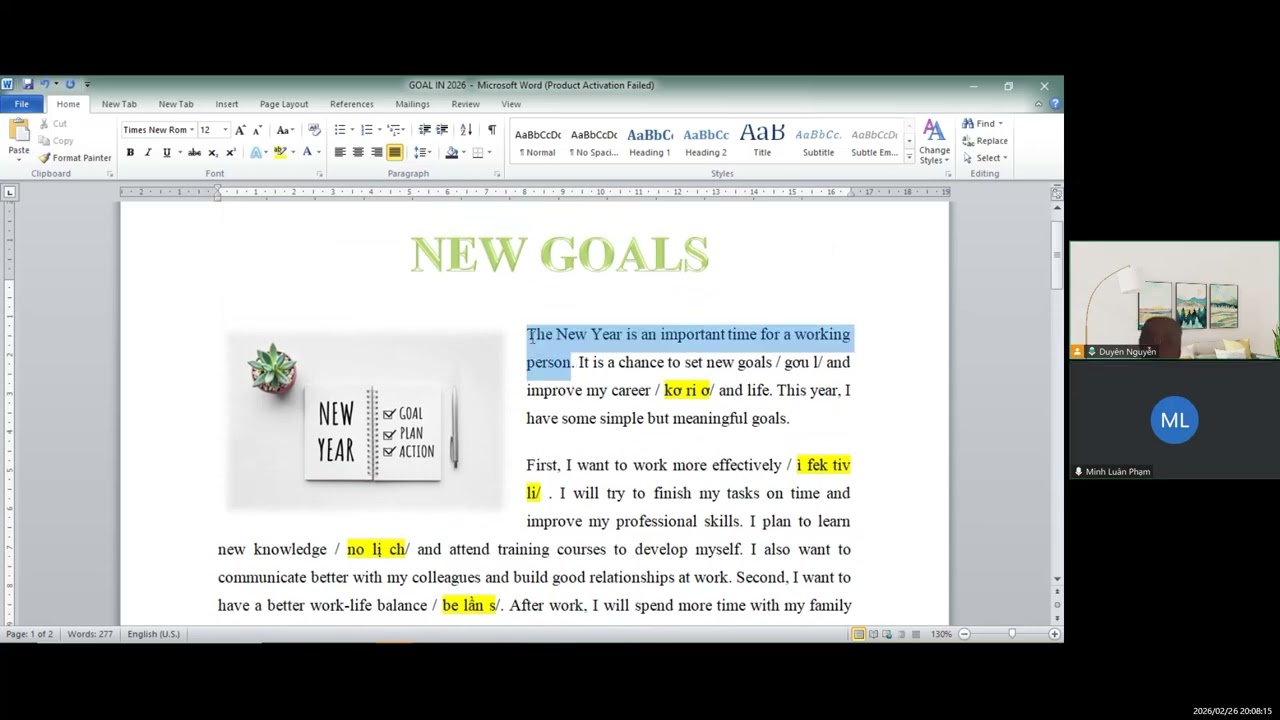Viewport: 1280px width, 720px height.
Task: Click the Paste clipboard icon
Action: pyautogui.click(x=19, y=130)
